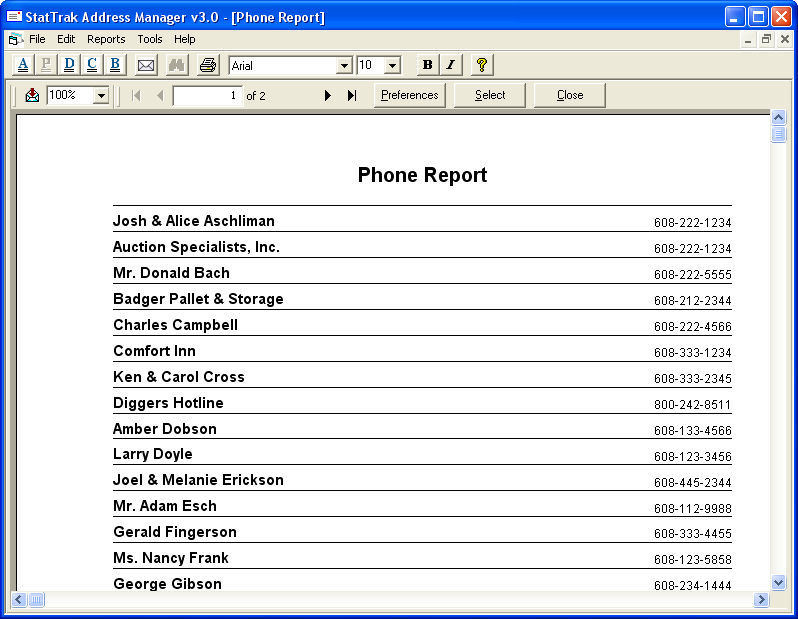Select the Comfort Inn entry
Viewport: 798px width, 619px height.
155,351
